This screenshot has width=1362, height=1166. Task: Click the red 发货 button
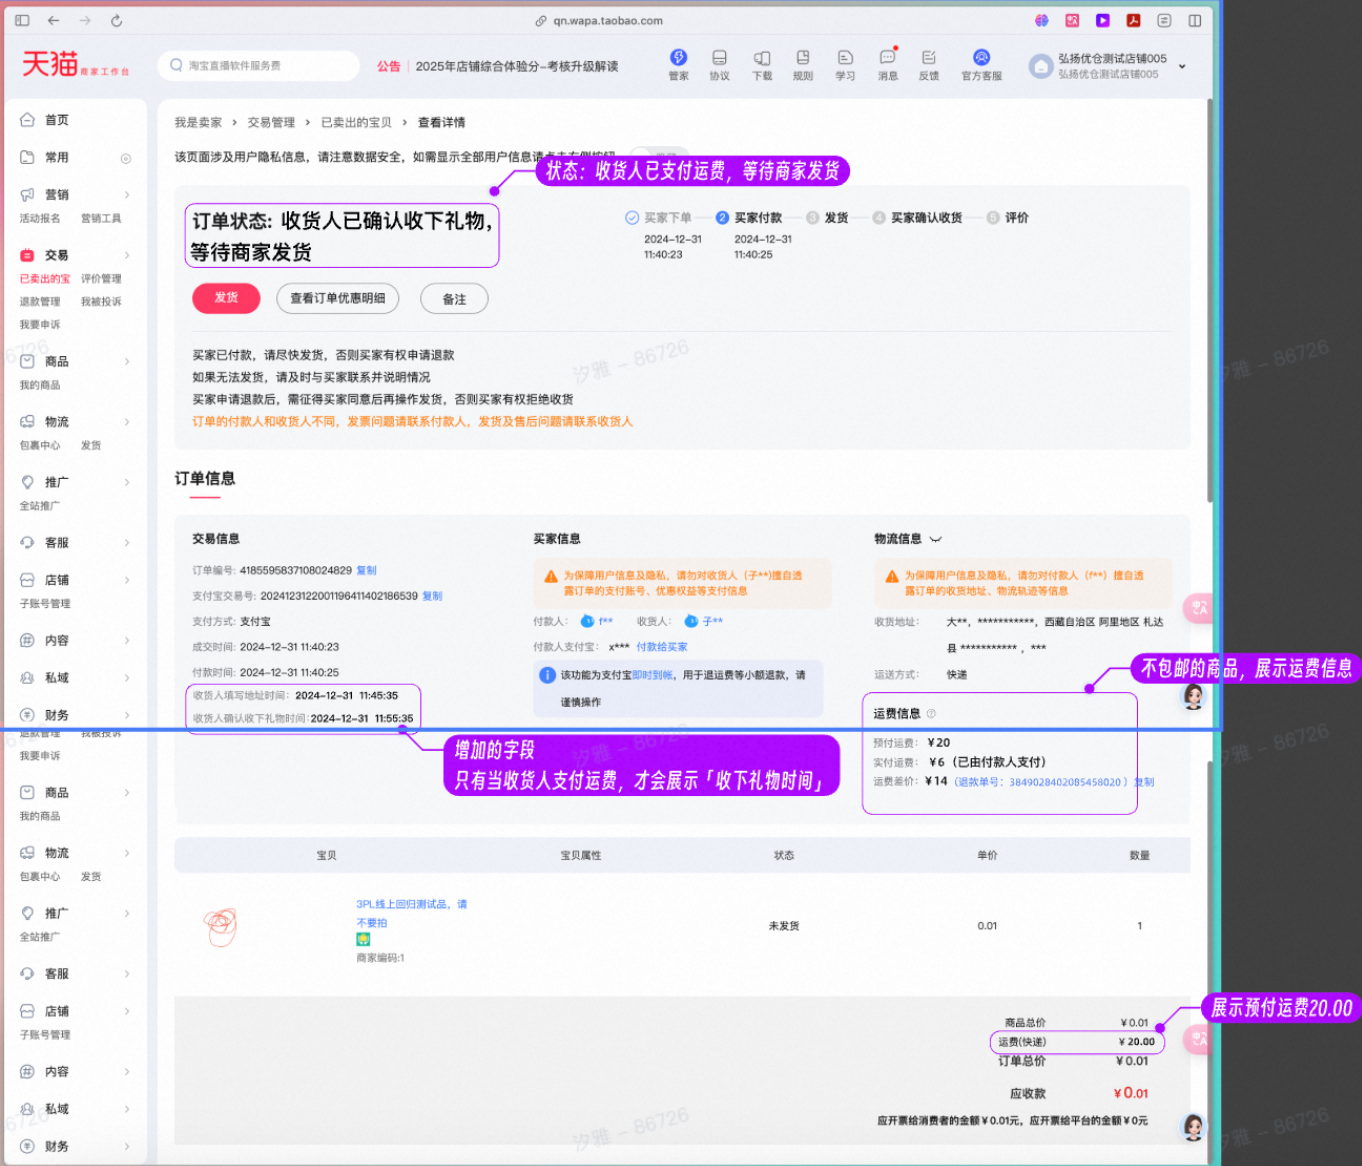(x=226, y=298)
